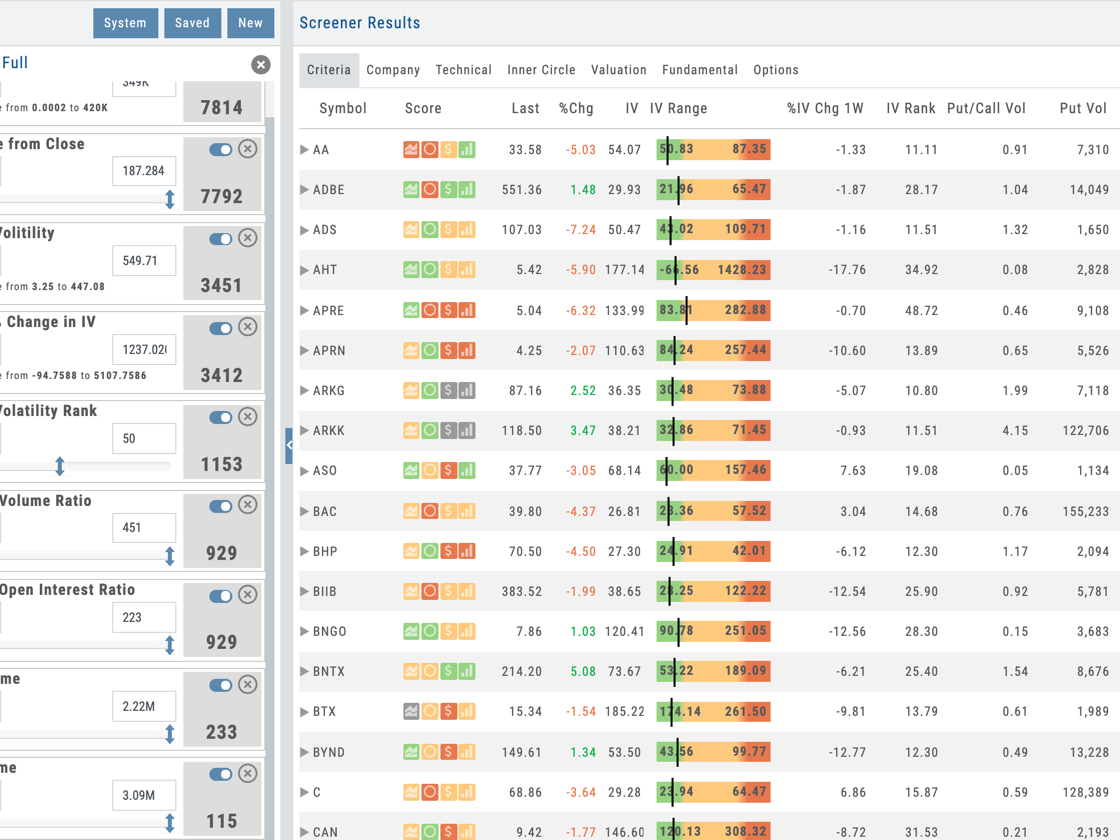The height and width of the screenshot is (840, 1120).
Task: Toggle the Volume Ratio filter switch
Action: tap(221, 506)
